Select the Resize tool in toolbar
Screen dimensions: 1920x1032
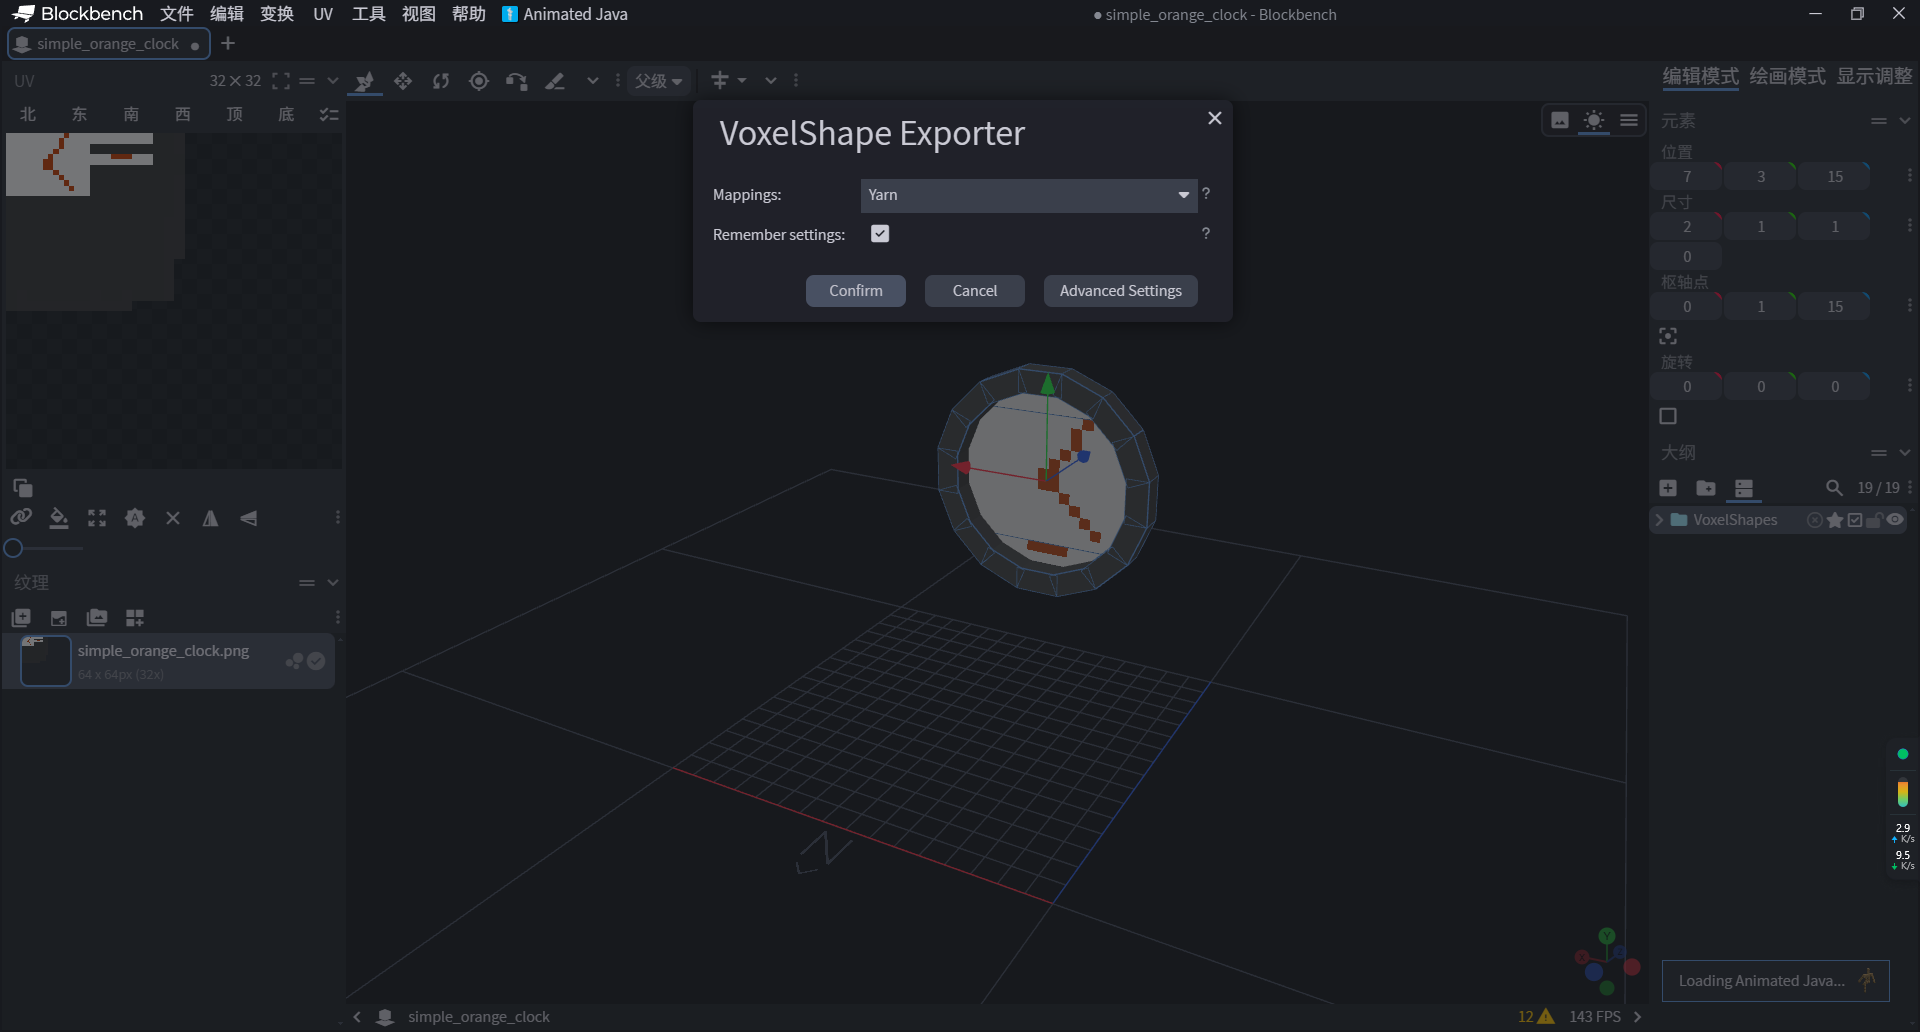403,81
